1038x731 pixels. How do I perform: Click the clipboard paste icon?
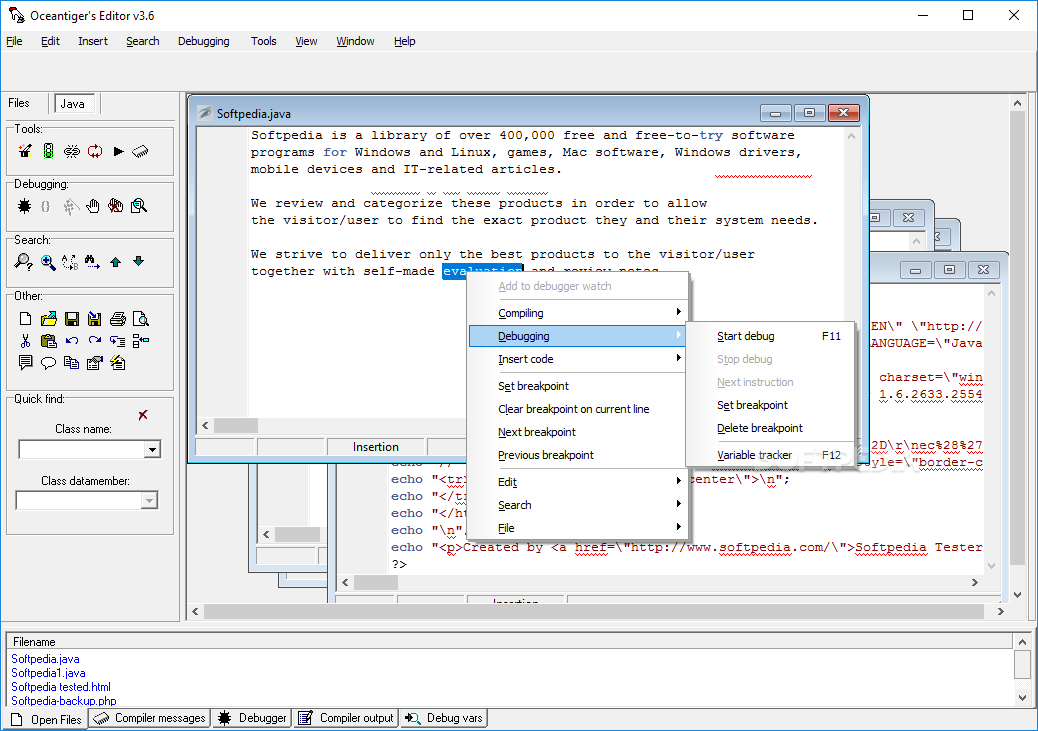(x=48, y=341)
